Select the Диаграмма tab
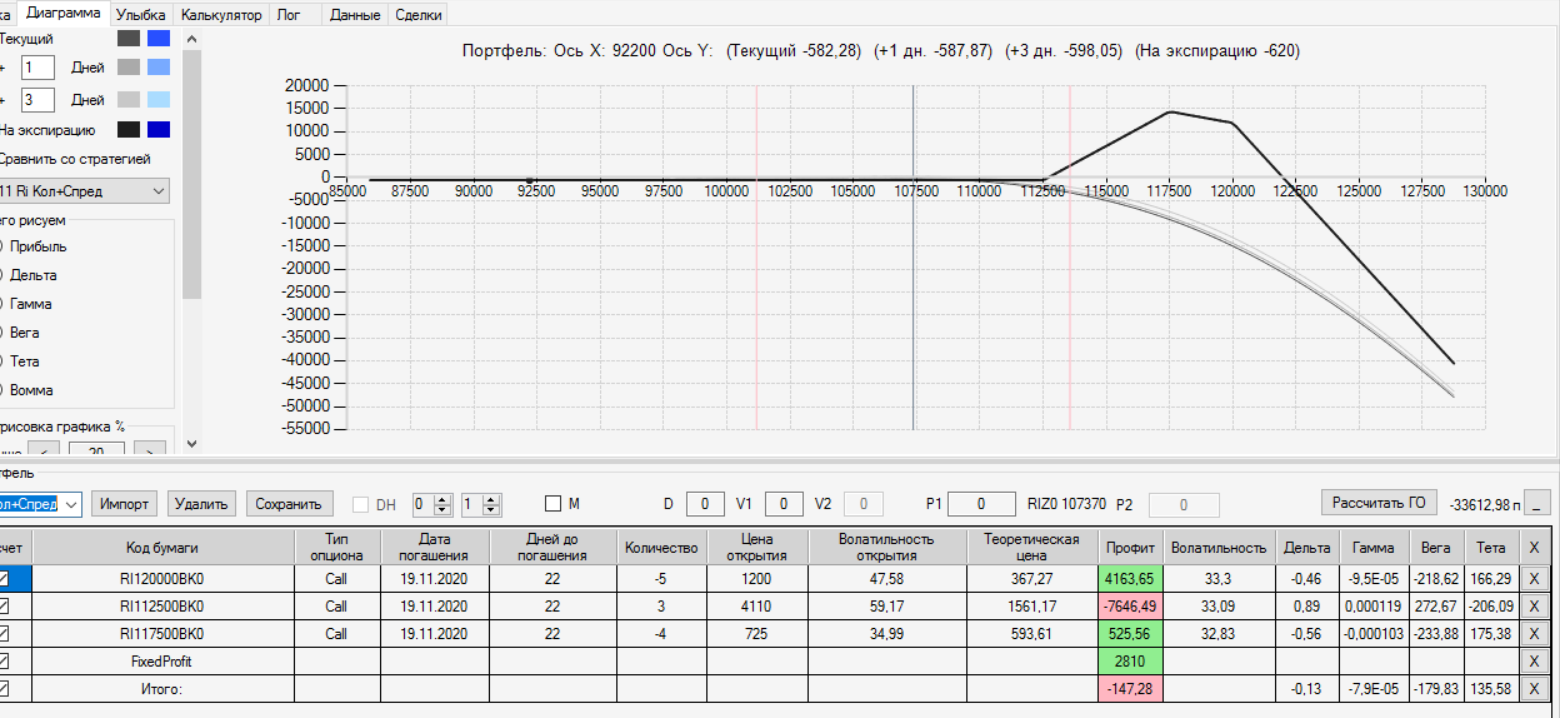This screenshot has height=718, width=1560. point(64,13)
